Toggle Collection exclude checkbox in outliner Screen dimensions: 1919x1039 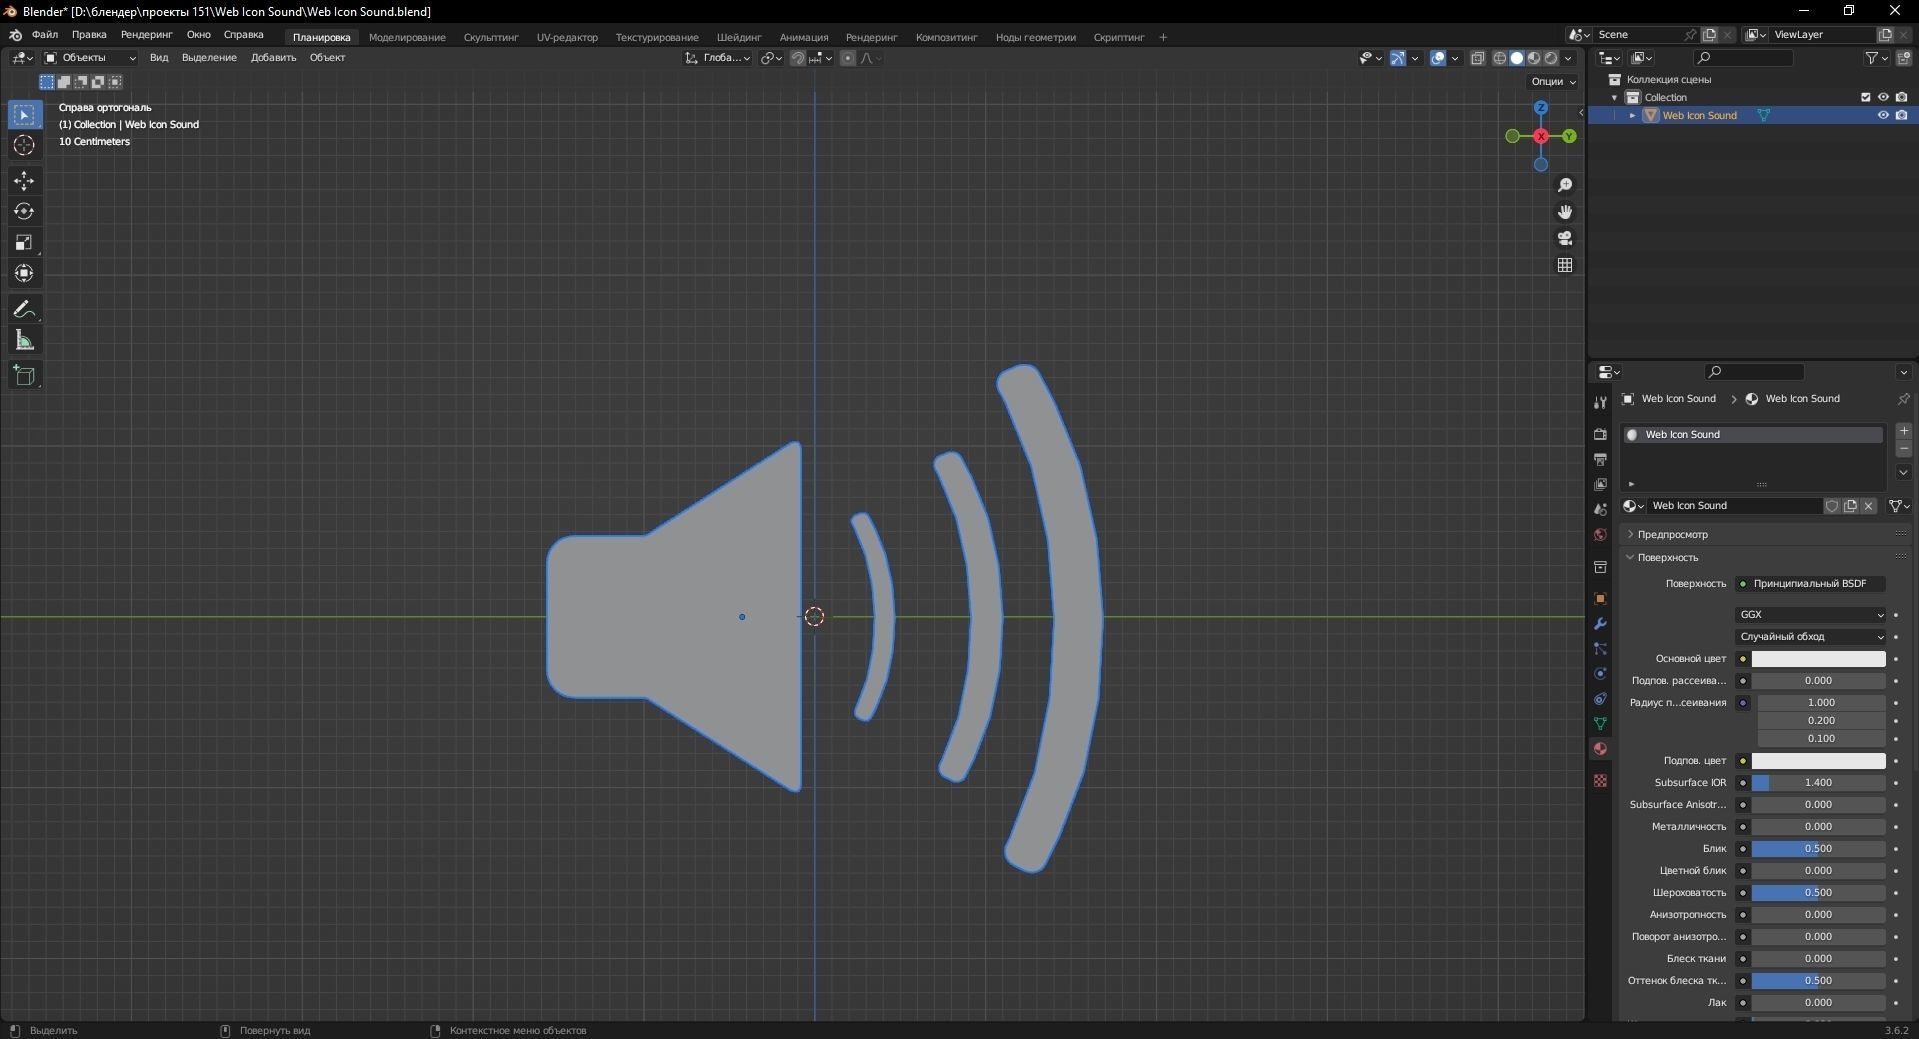click(x=1865, y=97)
